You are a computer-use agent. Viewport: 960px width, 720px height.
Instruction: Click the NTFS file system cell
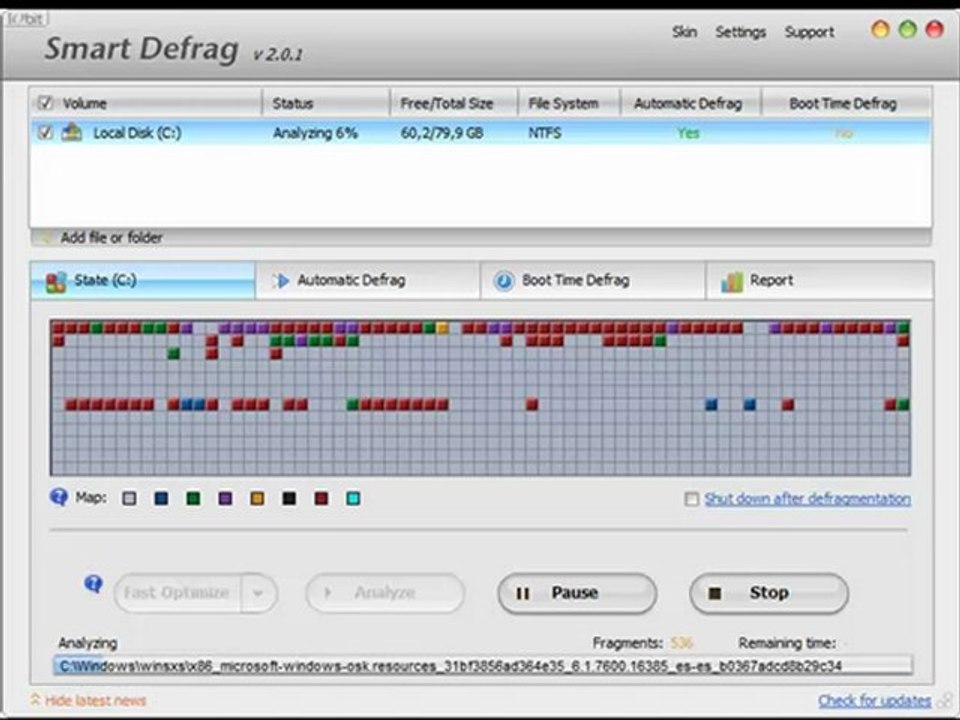pos(544,133)
